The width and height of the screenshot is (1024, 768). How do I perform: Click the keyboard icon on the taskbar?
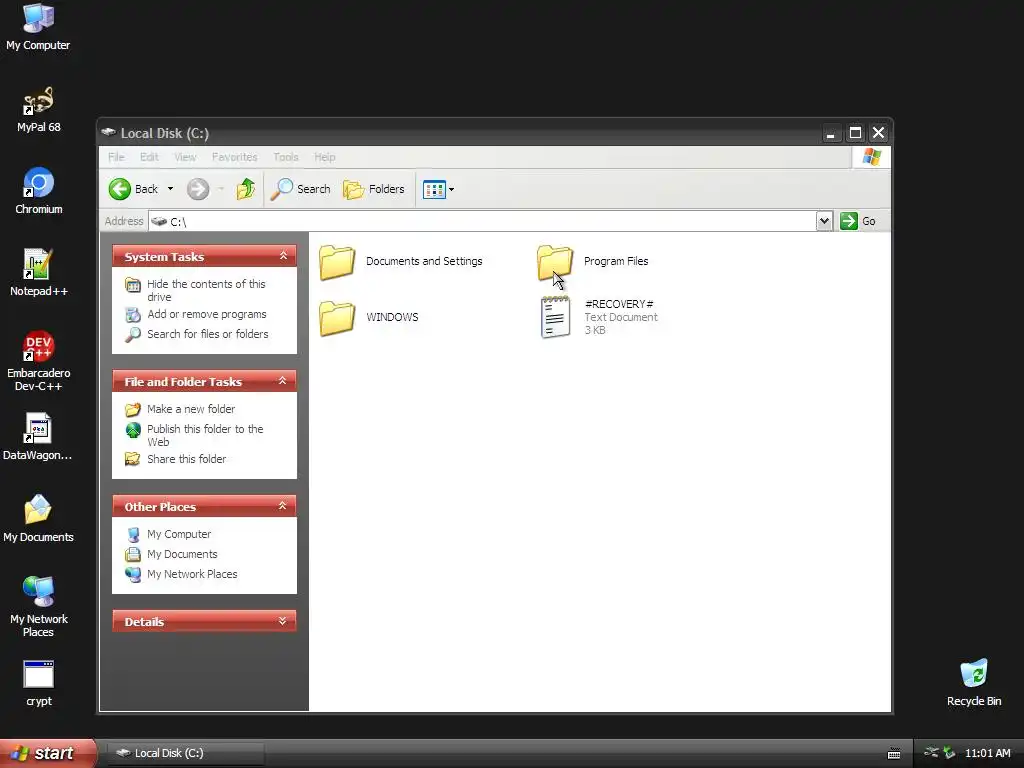point(894,754)
